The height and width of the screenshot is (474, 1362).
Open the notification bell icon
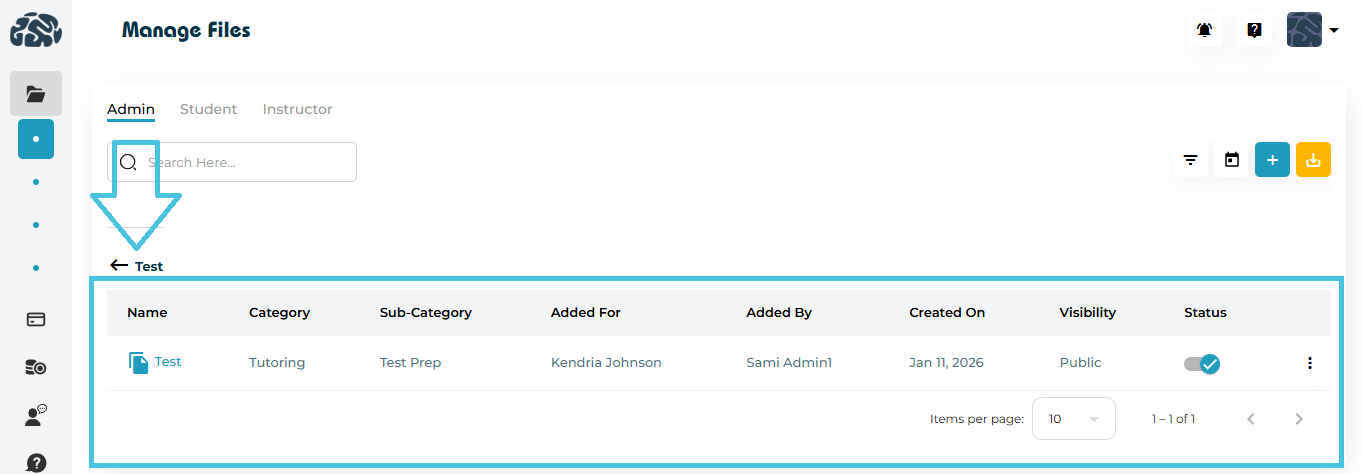1205,30
